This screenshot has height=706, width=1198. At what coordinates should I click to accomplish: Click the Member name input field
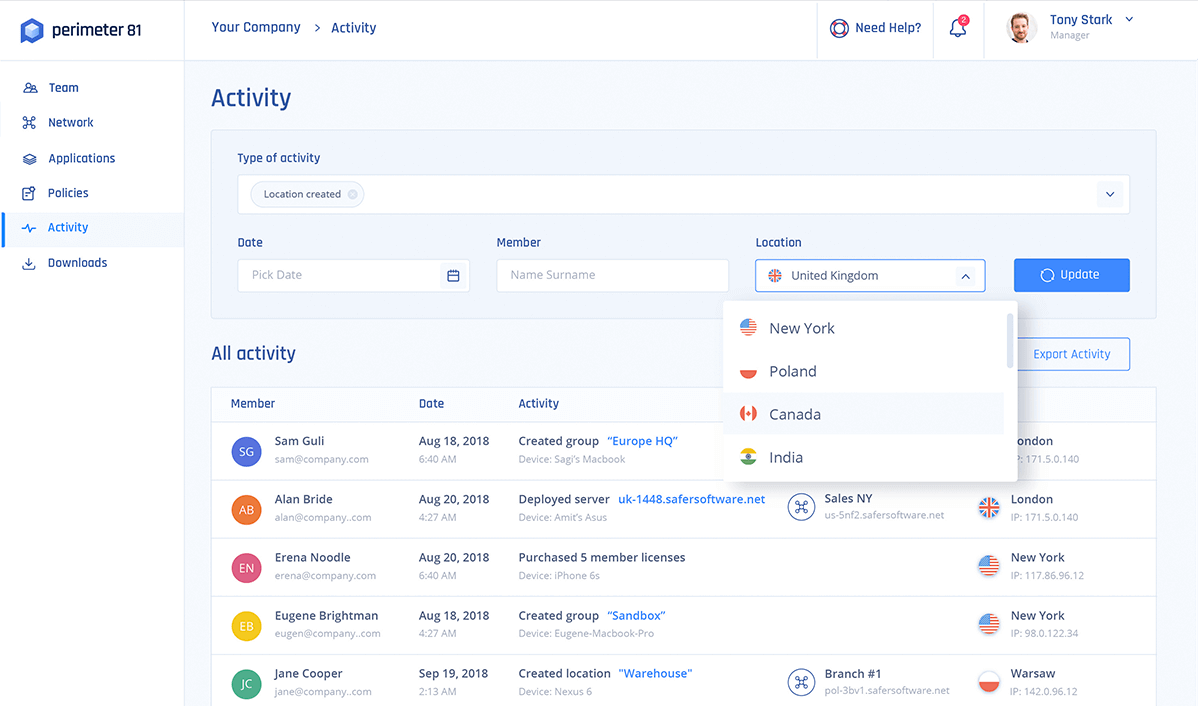(x=612, y=276)
